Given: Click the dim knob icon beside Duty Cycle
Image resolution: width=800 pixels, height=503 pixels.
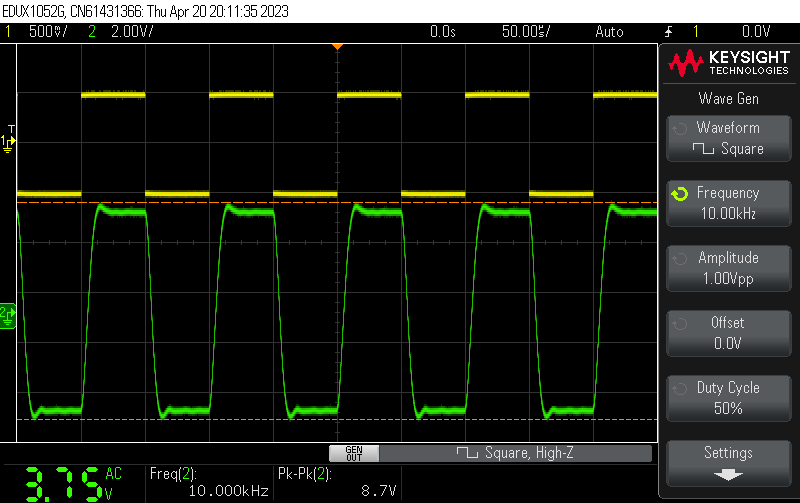Looking at the screenshot, I should coord(680,389).
